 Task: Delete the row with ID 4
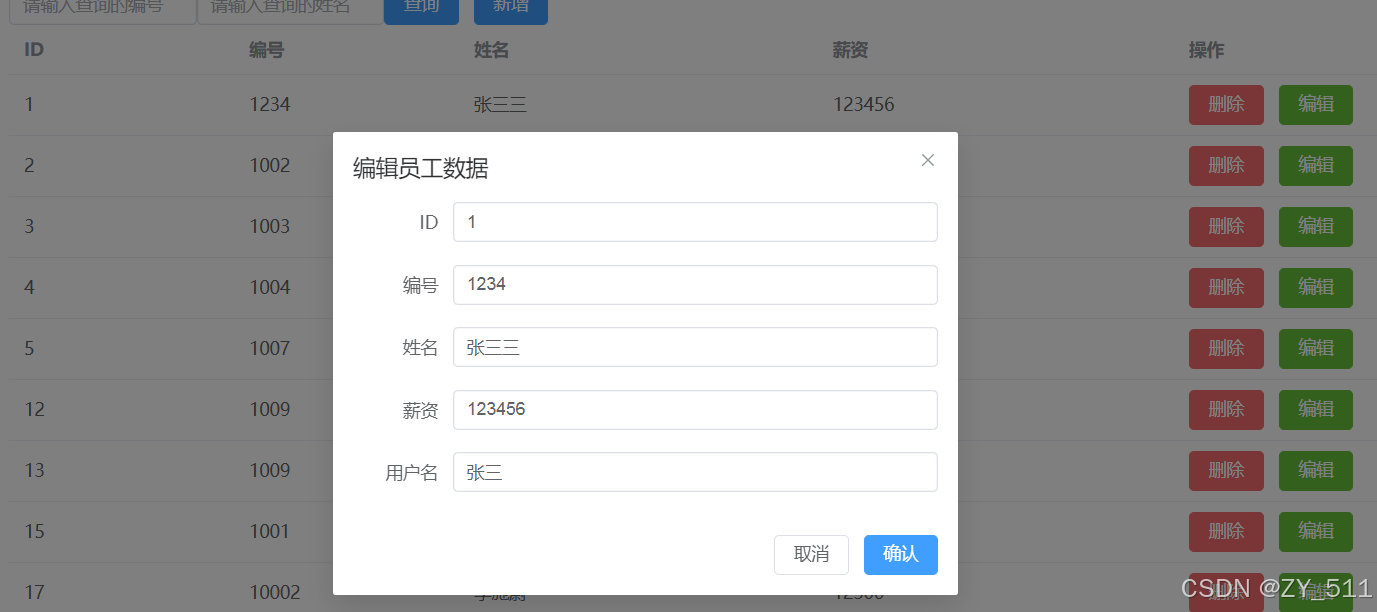(1226, 288)
